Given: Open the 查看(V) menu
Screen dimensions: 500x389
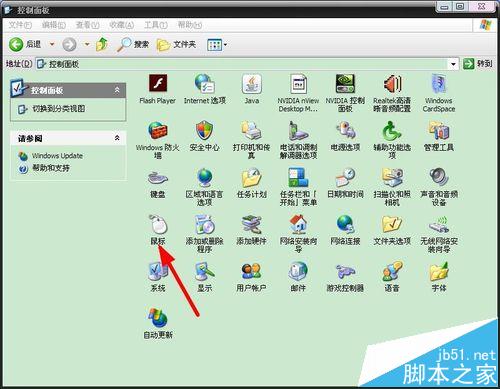Looking at the screenshot, I should tap(87, 25).
